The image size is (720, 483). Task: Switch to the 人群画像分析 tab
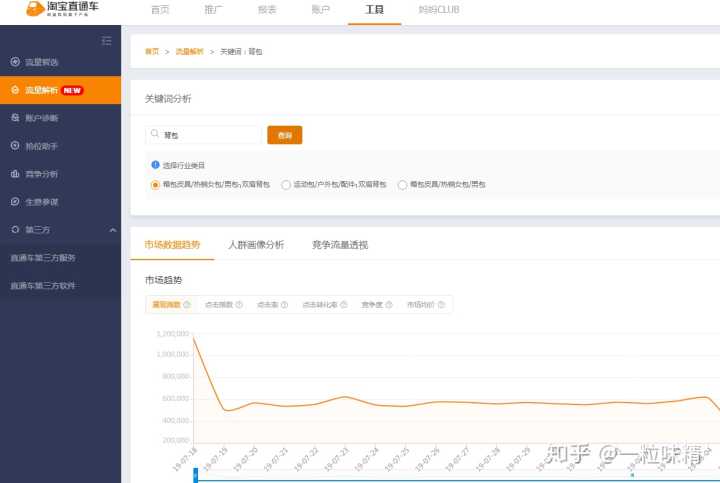[255, 244]
